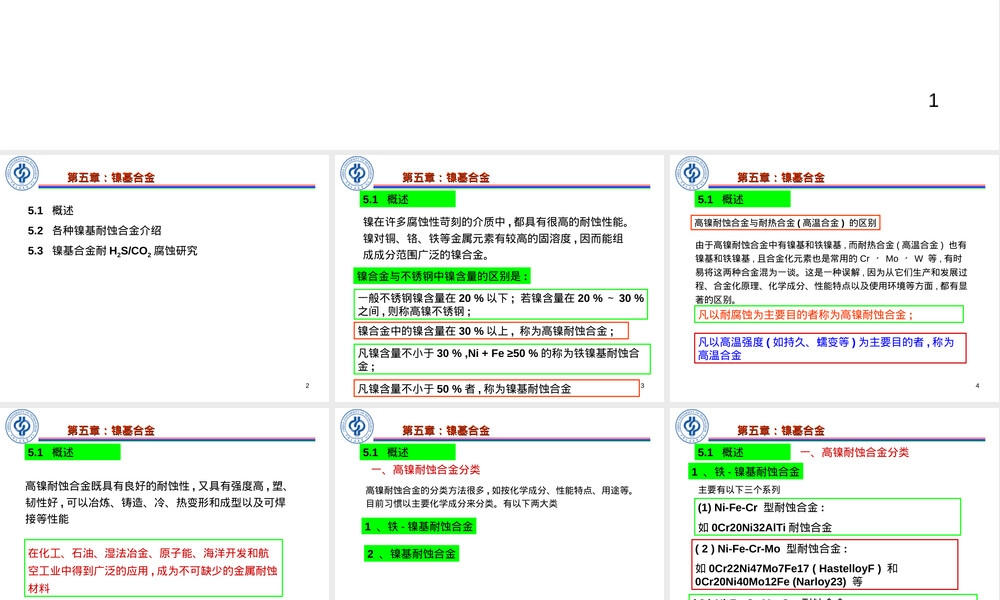This screenshot has width=1000, height=600.
Task: Select the paragraph starting '由于高镍耐蚀合金中有镍基和铁镍基'
Action: [831, 272]
